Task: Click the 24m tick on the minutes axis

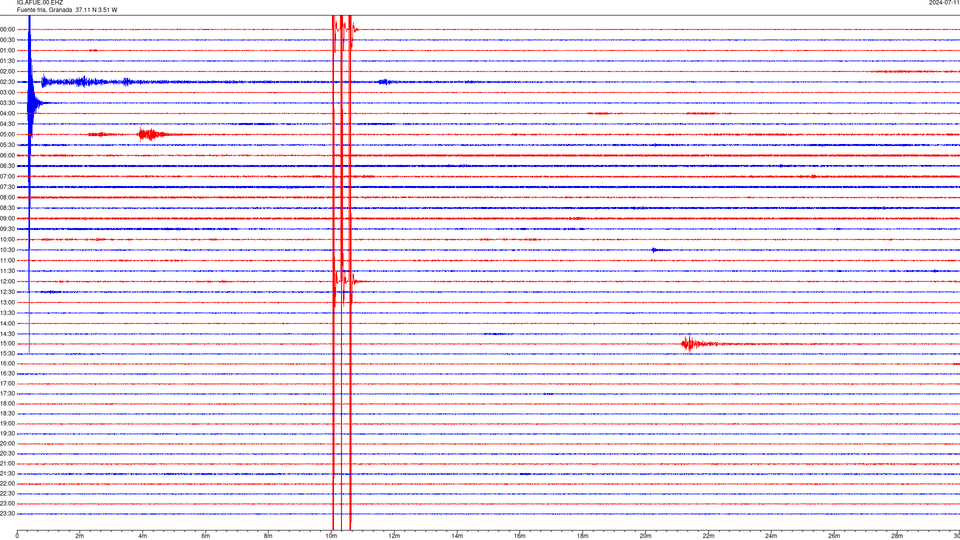Action: [x=771, y=536]
